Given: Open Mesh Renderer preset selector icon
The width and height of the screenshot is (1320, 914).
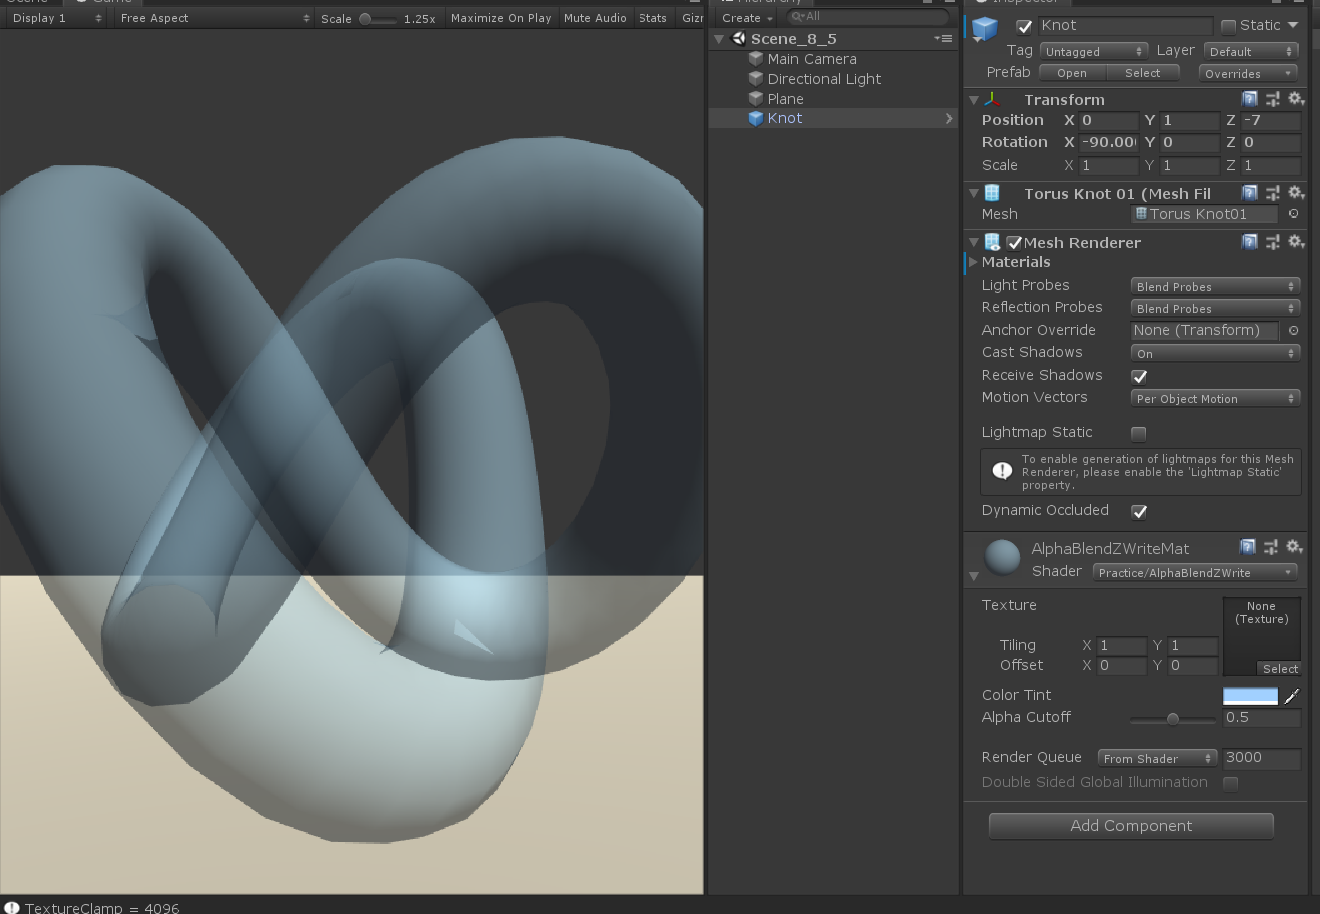Looking at the screenshot, I should [x=1272, y=242].
